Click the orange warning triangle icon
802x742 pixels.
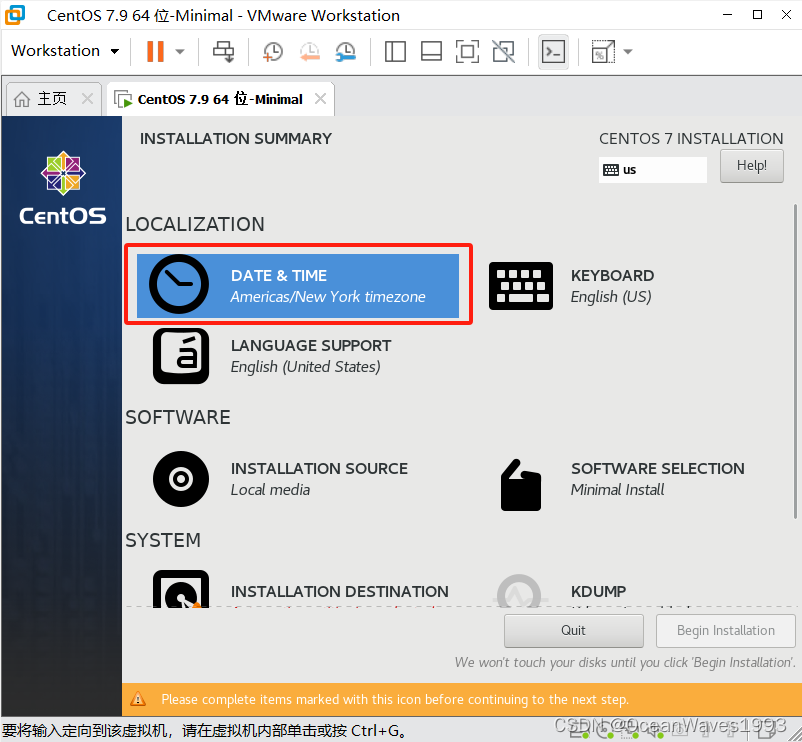tap(138, 699)
